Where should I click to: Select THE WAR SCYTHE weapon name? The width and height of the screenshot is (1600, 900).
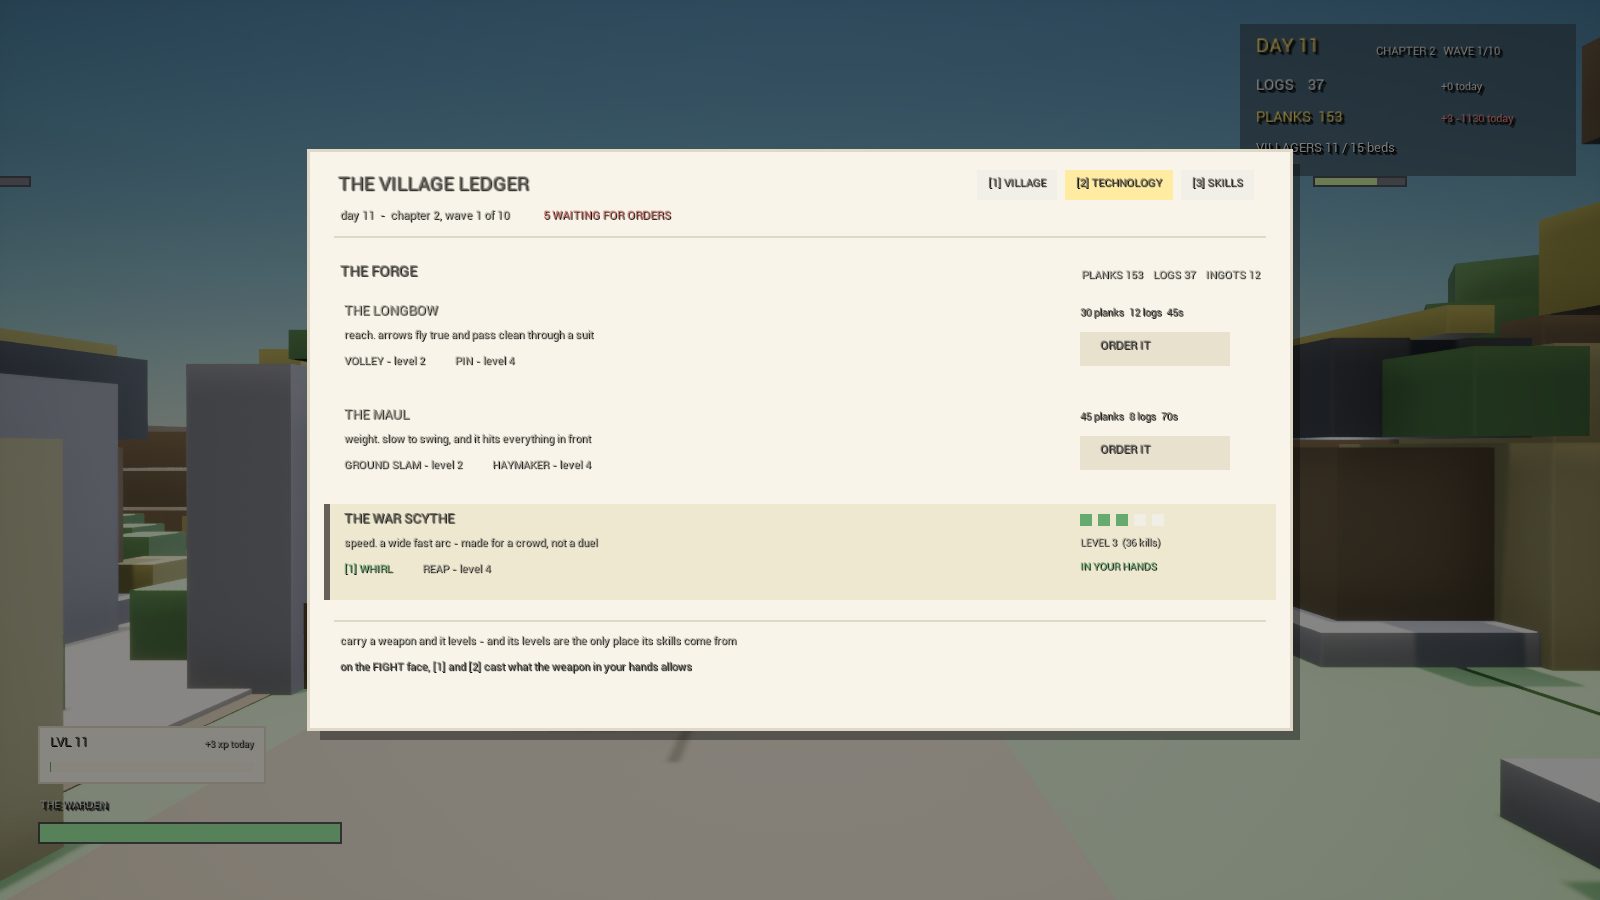(399, 519)
